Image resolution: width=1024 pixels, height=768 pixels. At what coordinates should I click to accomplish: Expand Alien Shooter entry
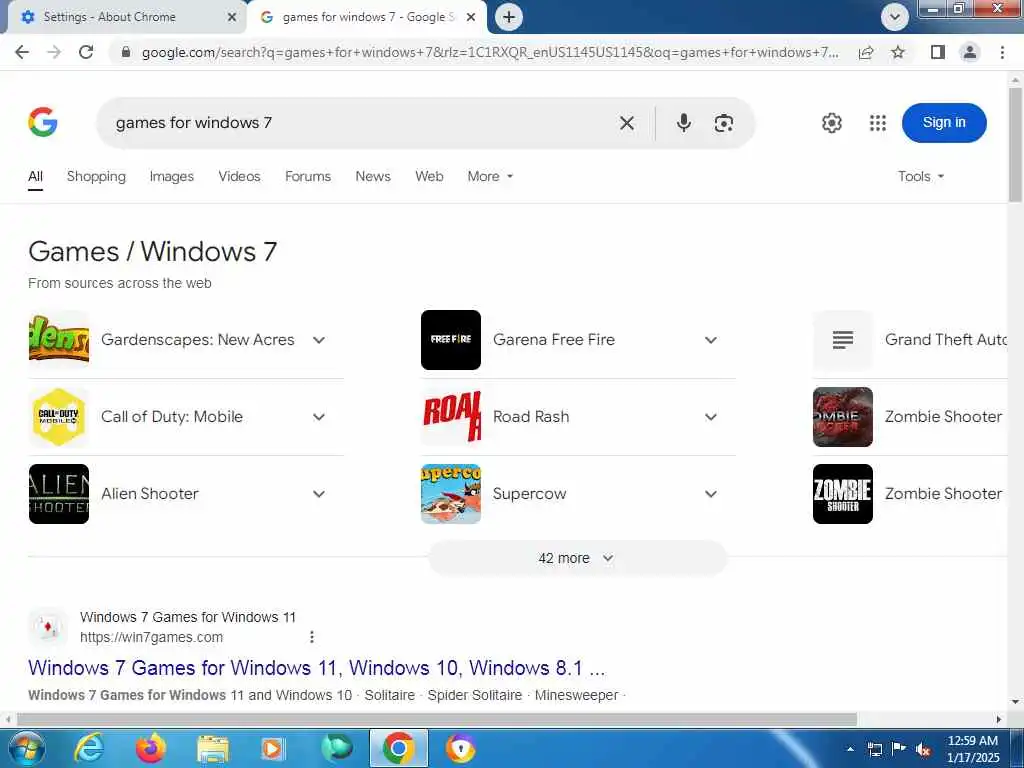pos(319,494)
